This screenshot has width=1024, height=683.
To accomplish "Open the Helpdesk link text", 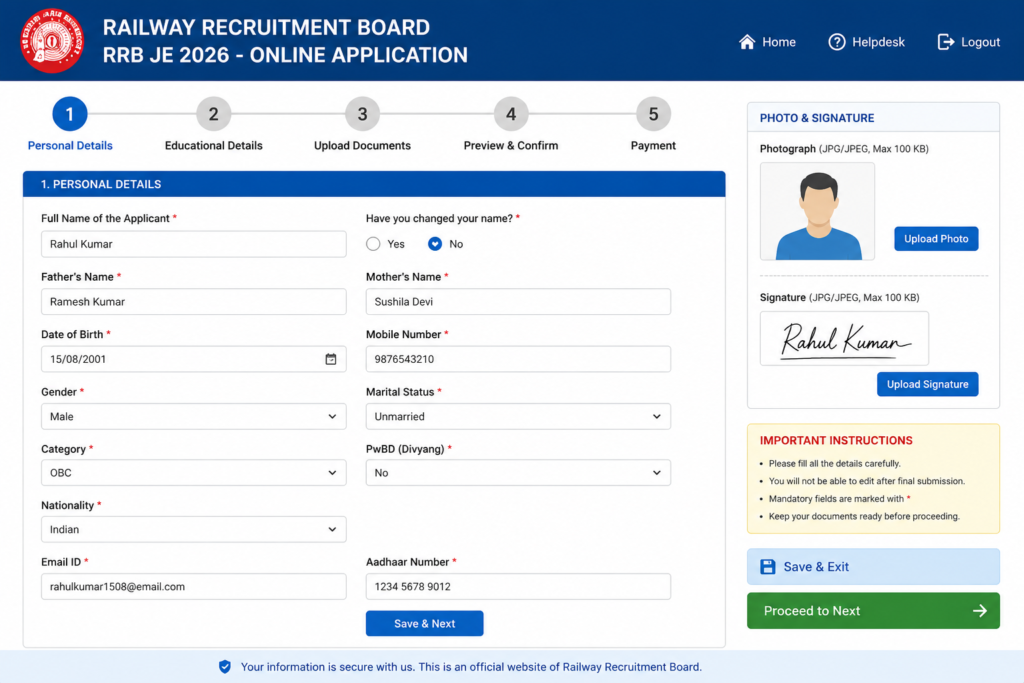I will [x=878, y=42].
